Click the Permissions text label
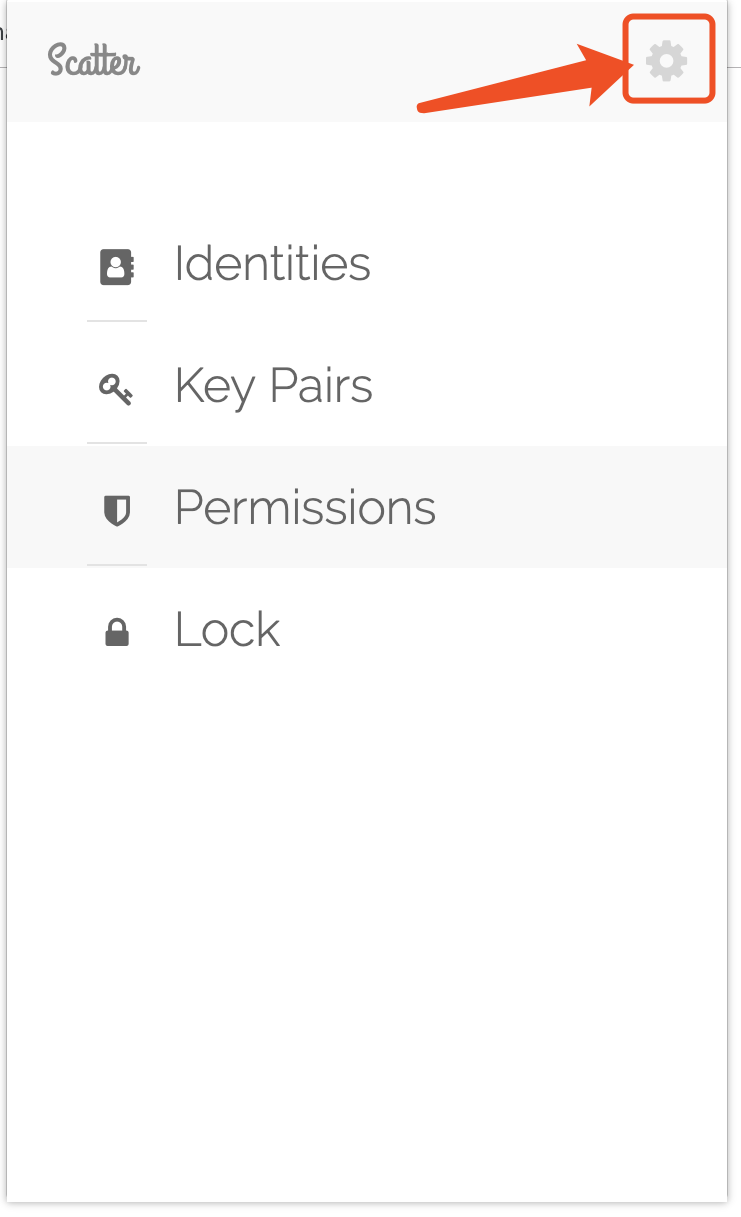This screenshot has width=741, height=1217. 305,508
